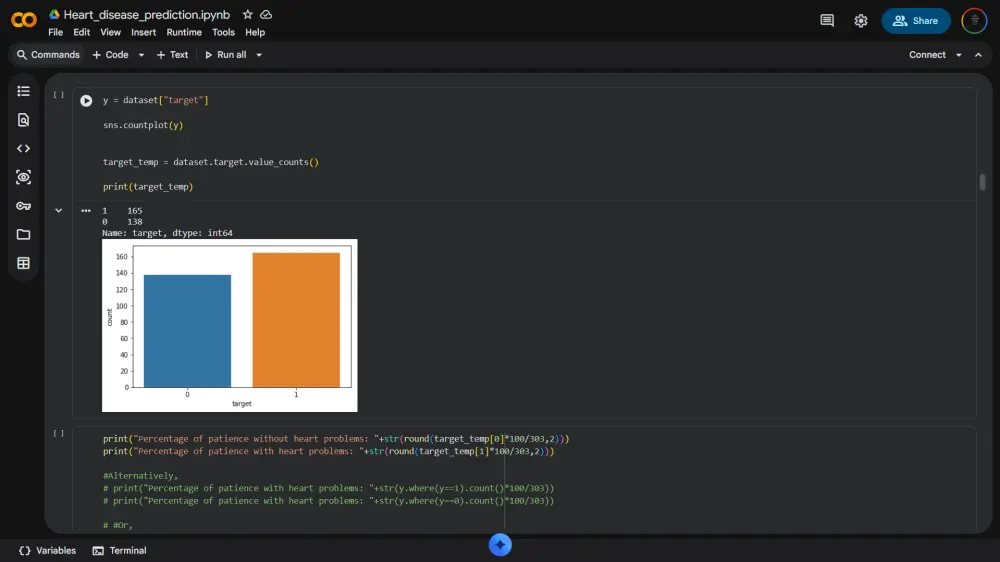Open the View menu
Viewport: 1000px width, 562px height.
110,32
